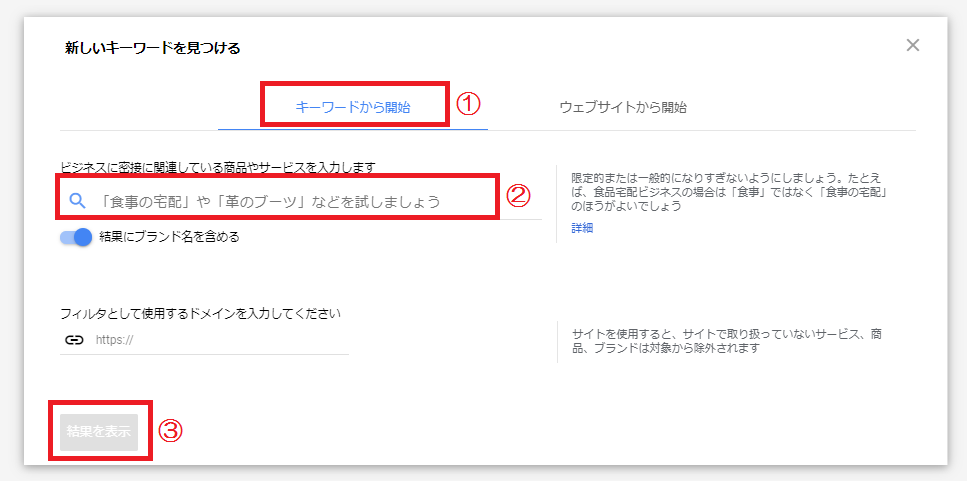Click the 結果を表示 button
This screenshot has height=481, width=967.
99,432
